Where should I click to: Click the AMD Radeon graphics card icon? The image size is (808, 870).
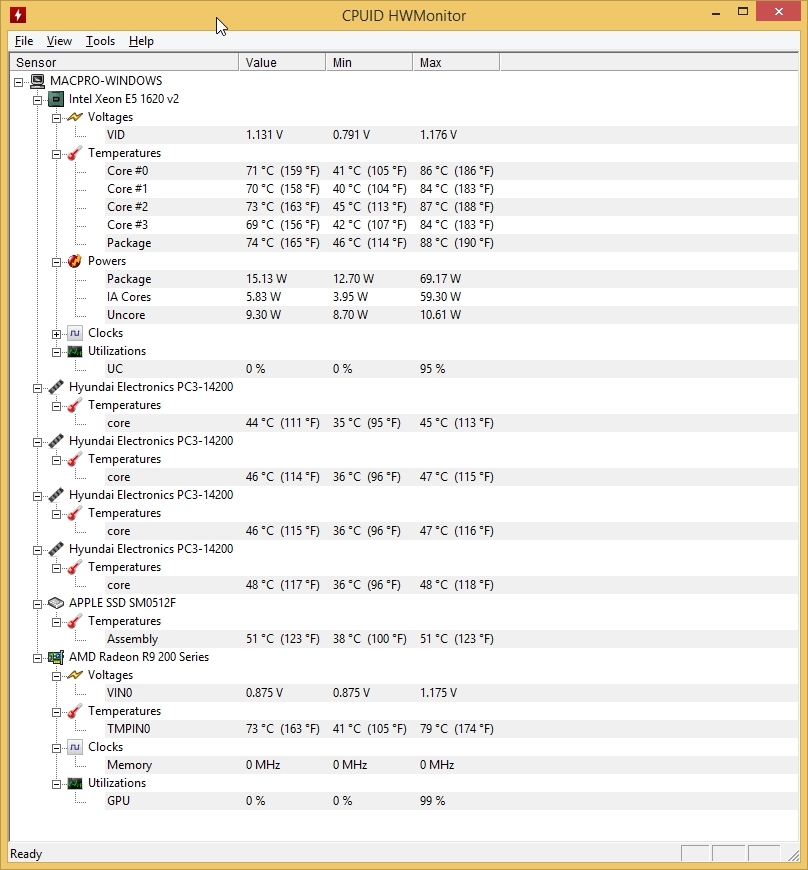tap(56, 657)
